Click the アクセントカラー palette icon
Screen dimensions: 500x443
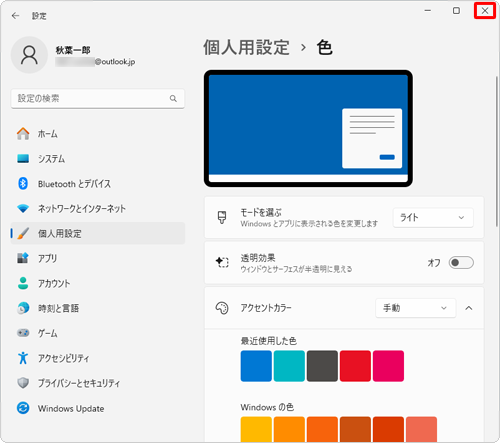click(222, 308)
